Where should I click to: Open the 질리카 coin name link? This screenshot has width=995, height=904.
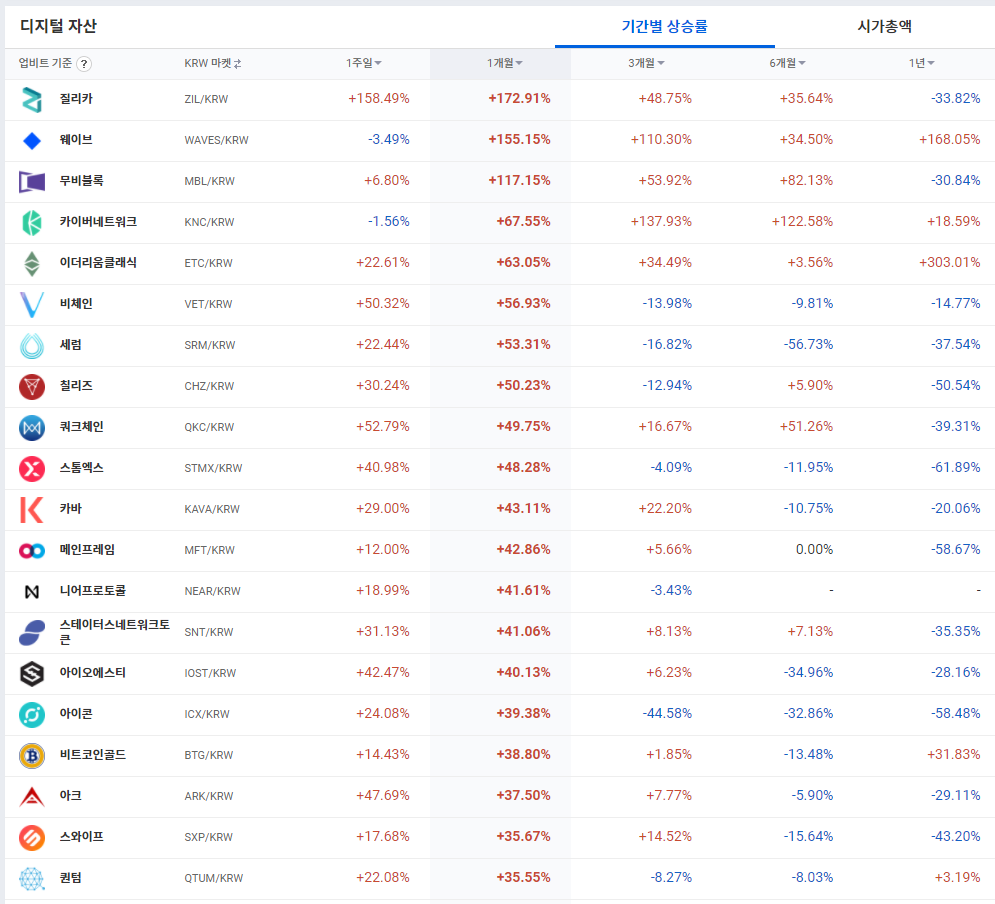click(76, 98)
